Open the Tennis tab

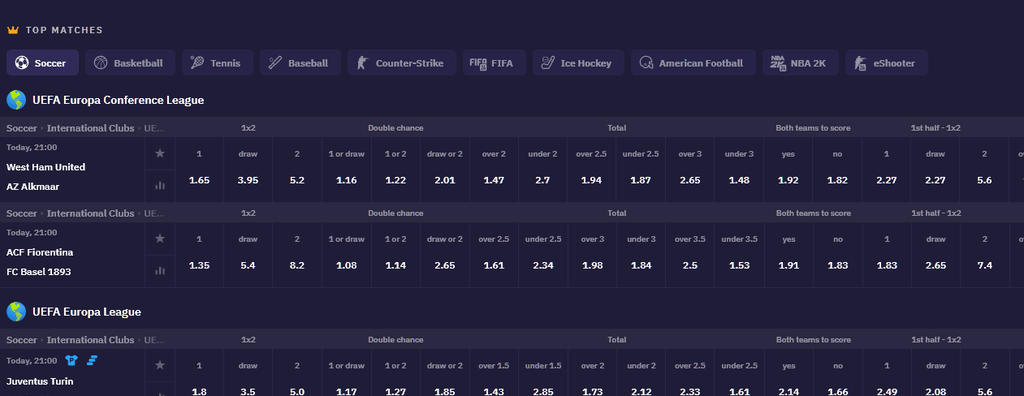[x=217, y=63]
